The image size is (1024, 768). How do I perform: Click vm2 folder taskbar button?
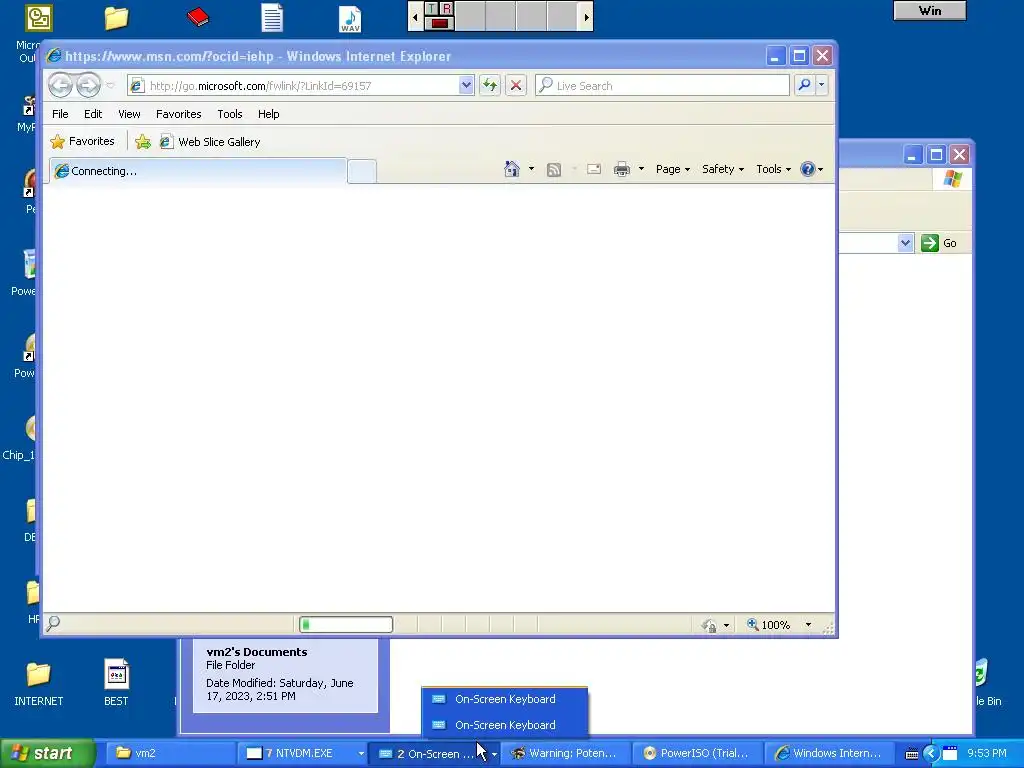[169, 753]
